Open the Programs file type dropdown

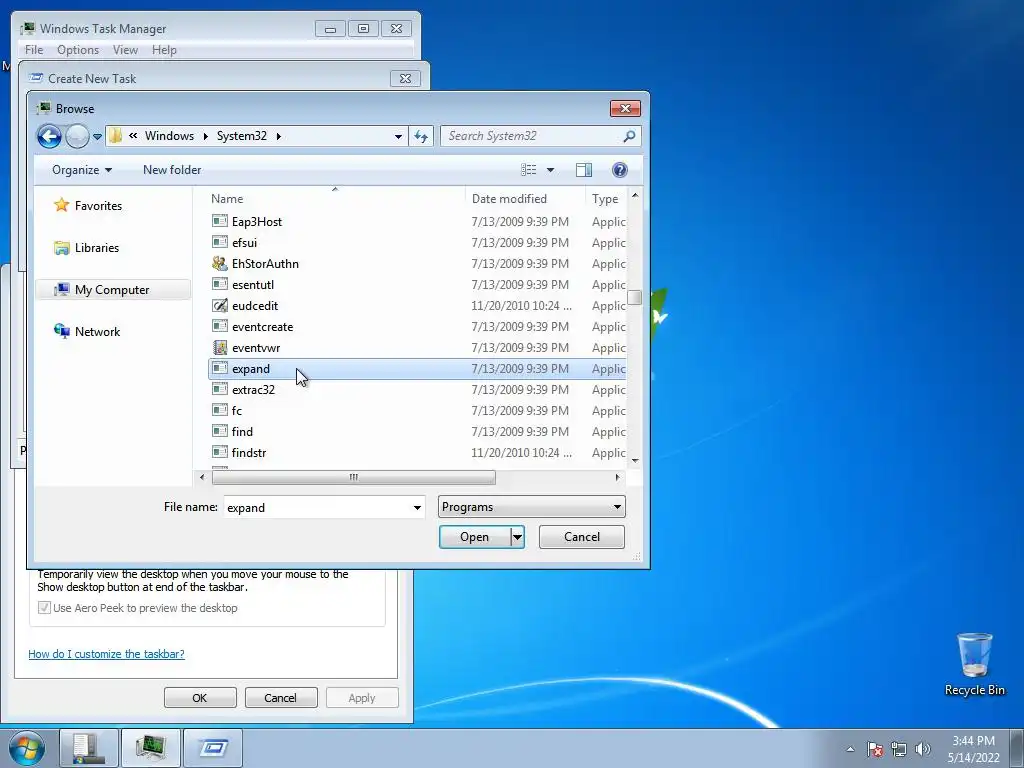coord(532,507)
